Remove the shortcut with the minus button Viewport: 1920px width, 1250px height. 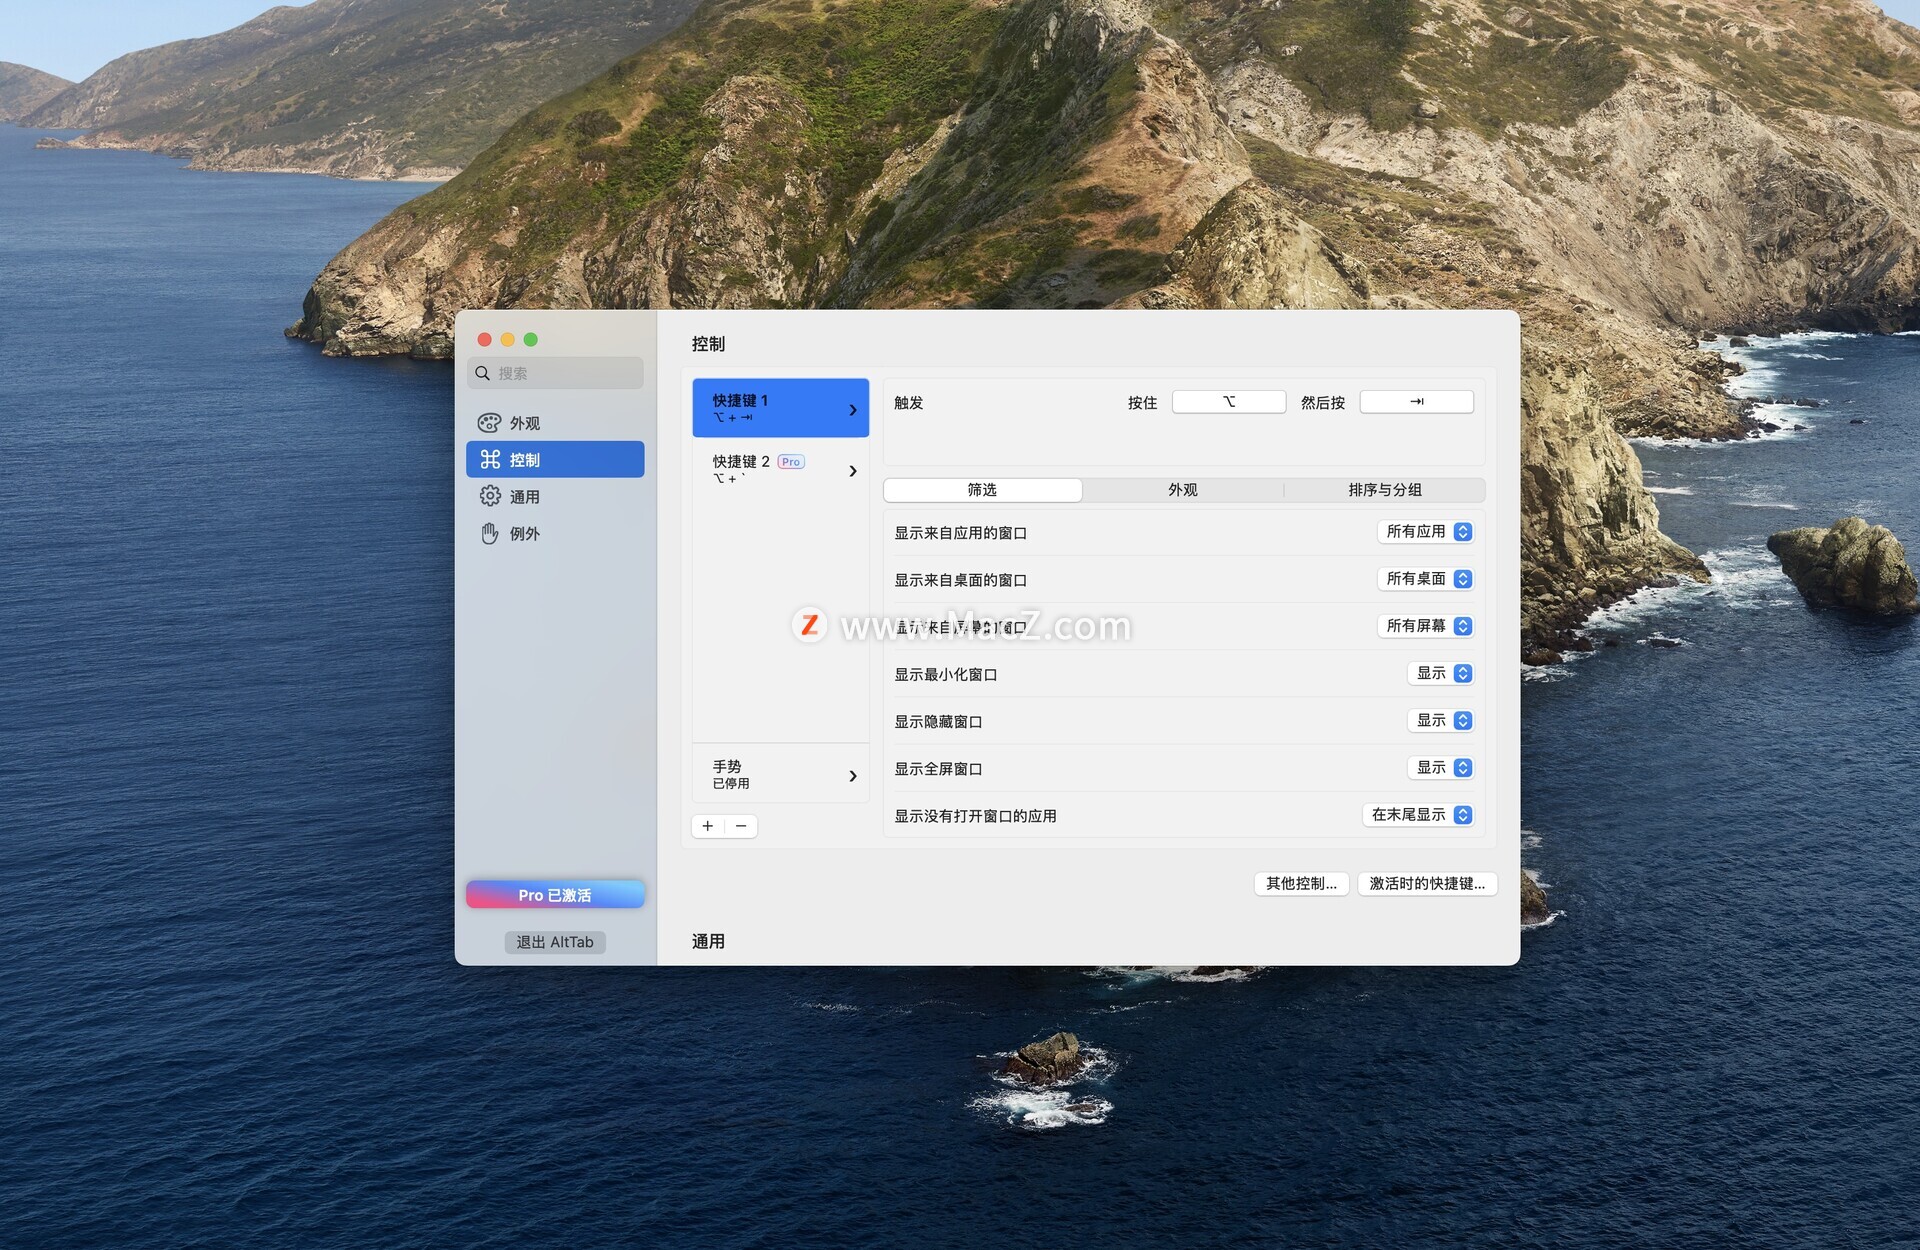click(x=741, y=826)
